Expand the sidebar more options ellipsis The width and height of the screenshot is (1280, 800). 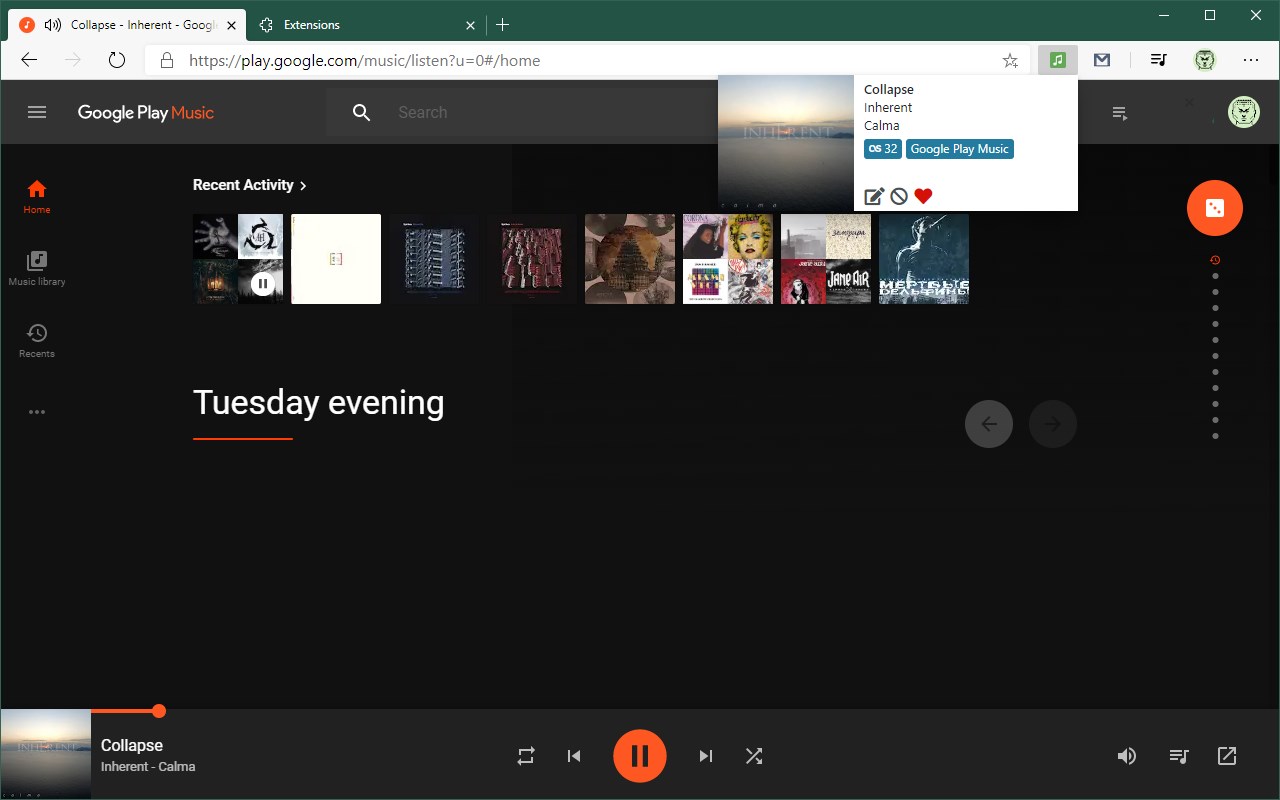point(37,412)
